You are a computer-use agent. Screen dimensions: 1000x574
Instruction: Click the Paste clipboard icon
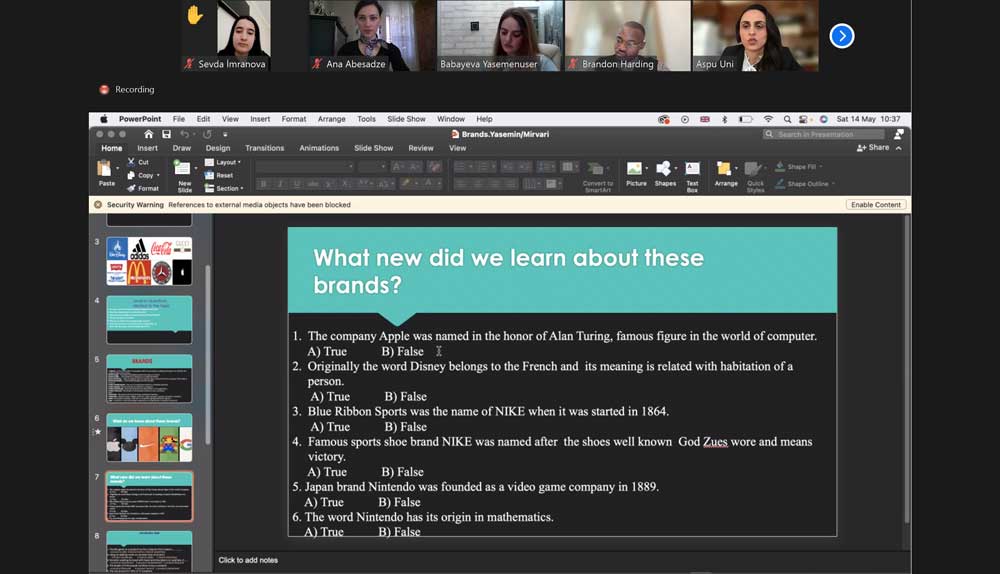click(x=106, y=169)
